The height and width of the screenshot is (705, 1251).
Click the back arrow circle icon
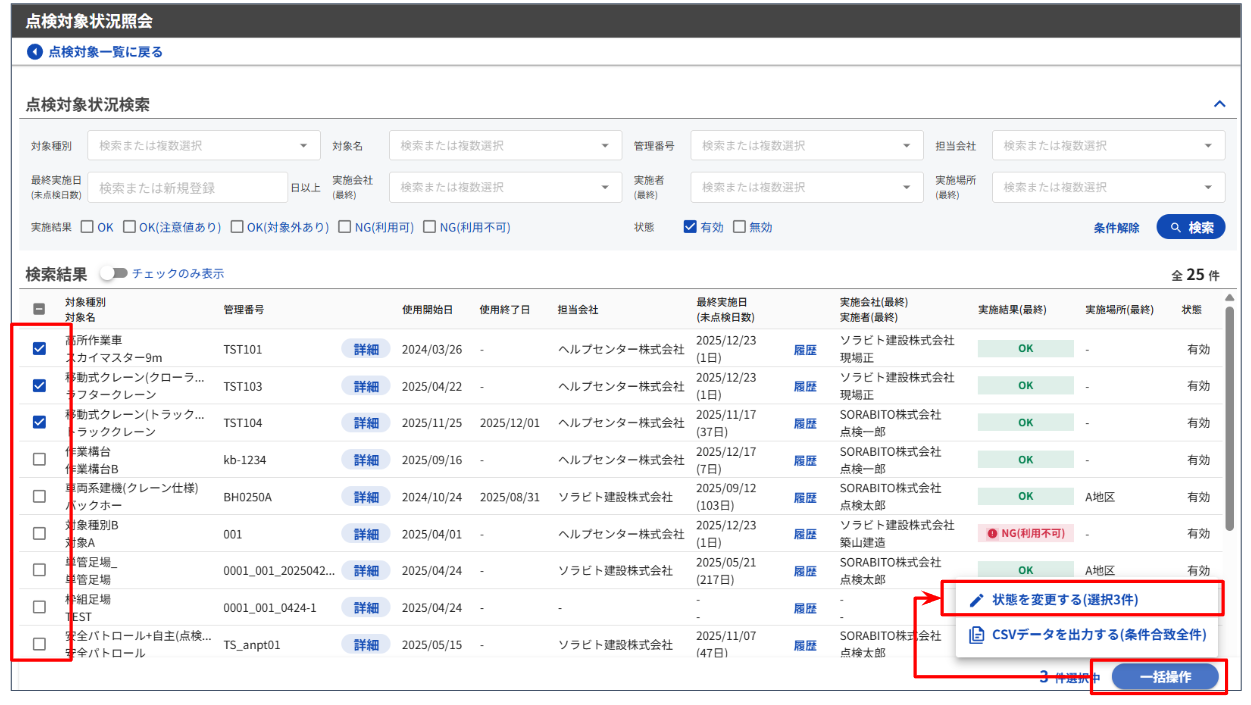[x=35, y=52]
